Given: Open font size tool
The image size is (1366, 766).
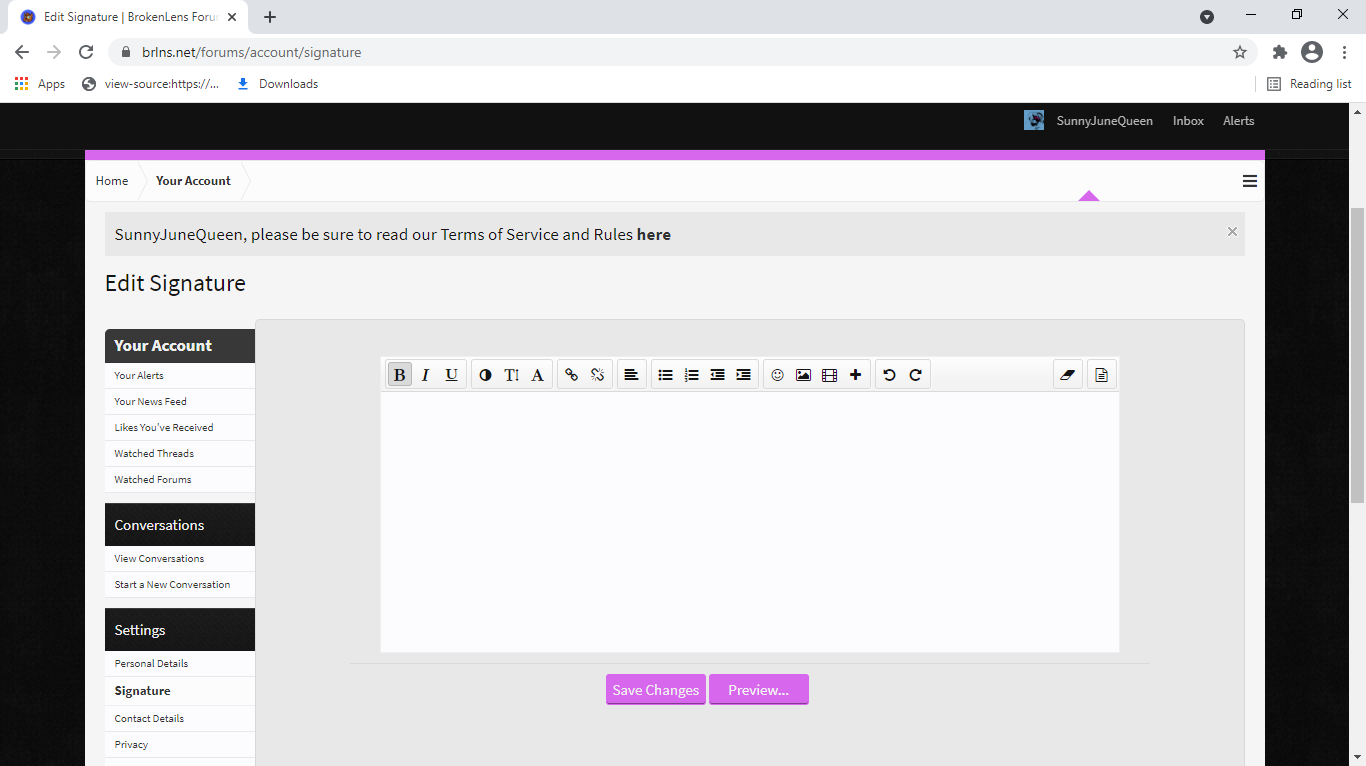Looking at the screenshot, I should (511, 375).
